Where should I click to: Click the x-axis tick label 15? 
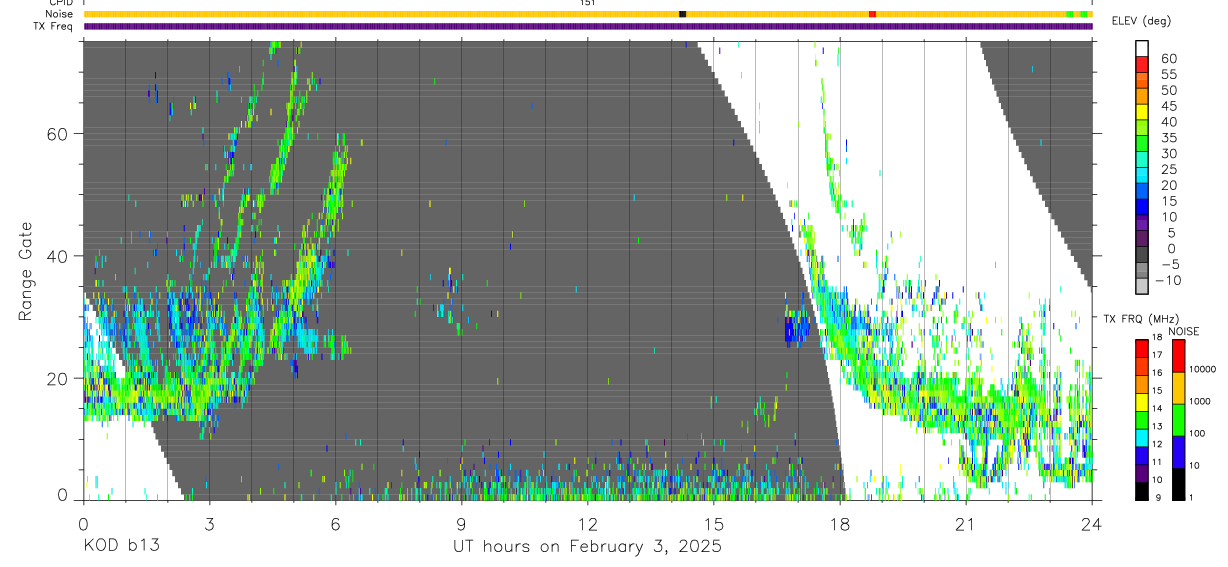713,523
